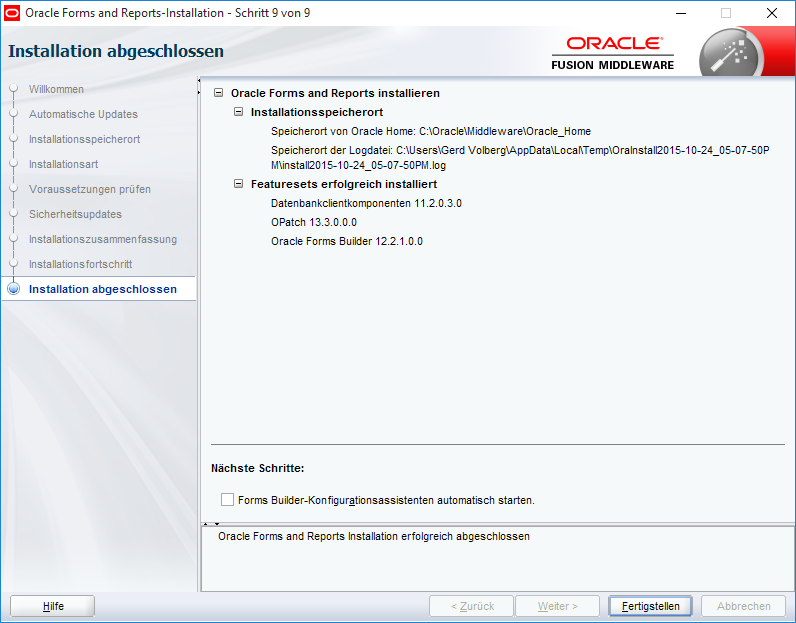Click the Installation erfolgreich abgeschlossen message
Viewport: 796px width, 623px height.
click(374, 536)
